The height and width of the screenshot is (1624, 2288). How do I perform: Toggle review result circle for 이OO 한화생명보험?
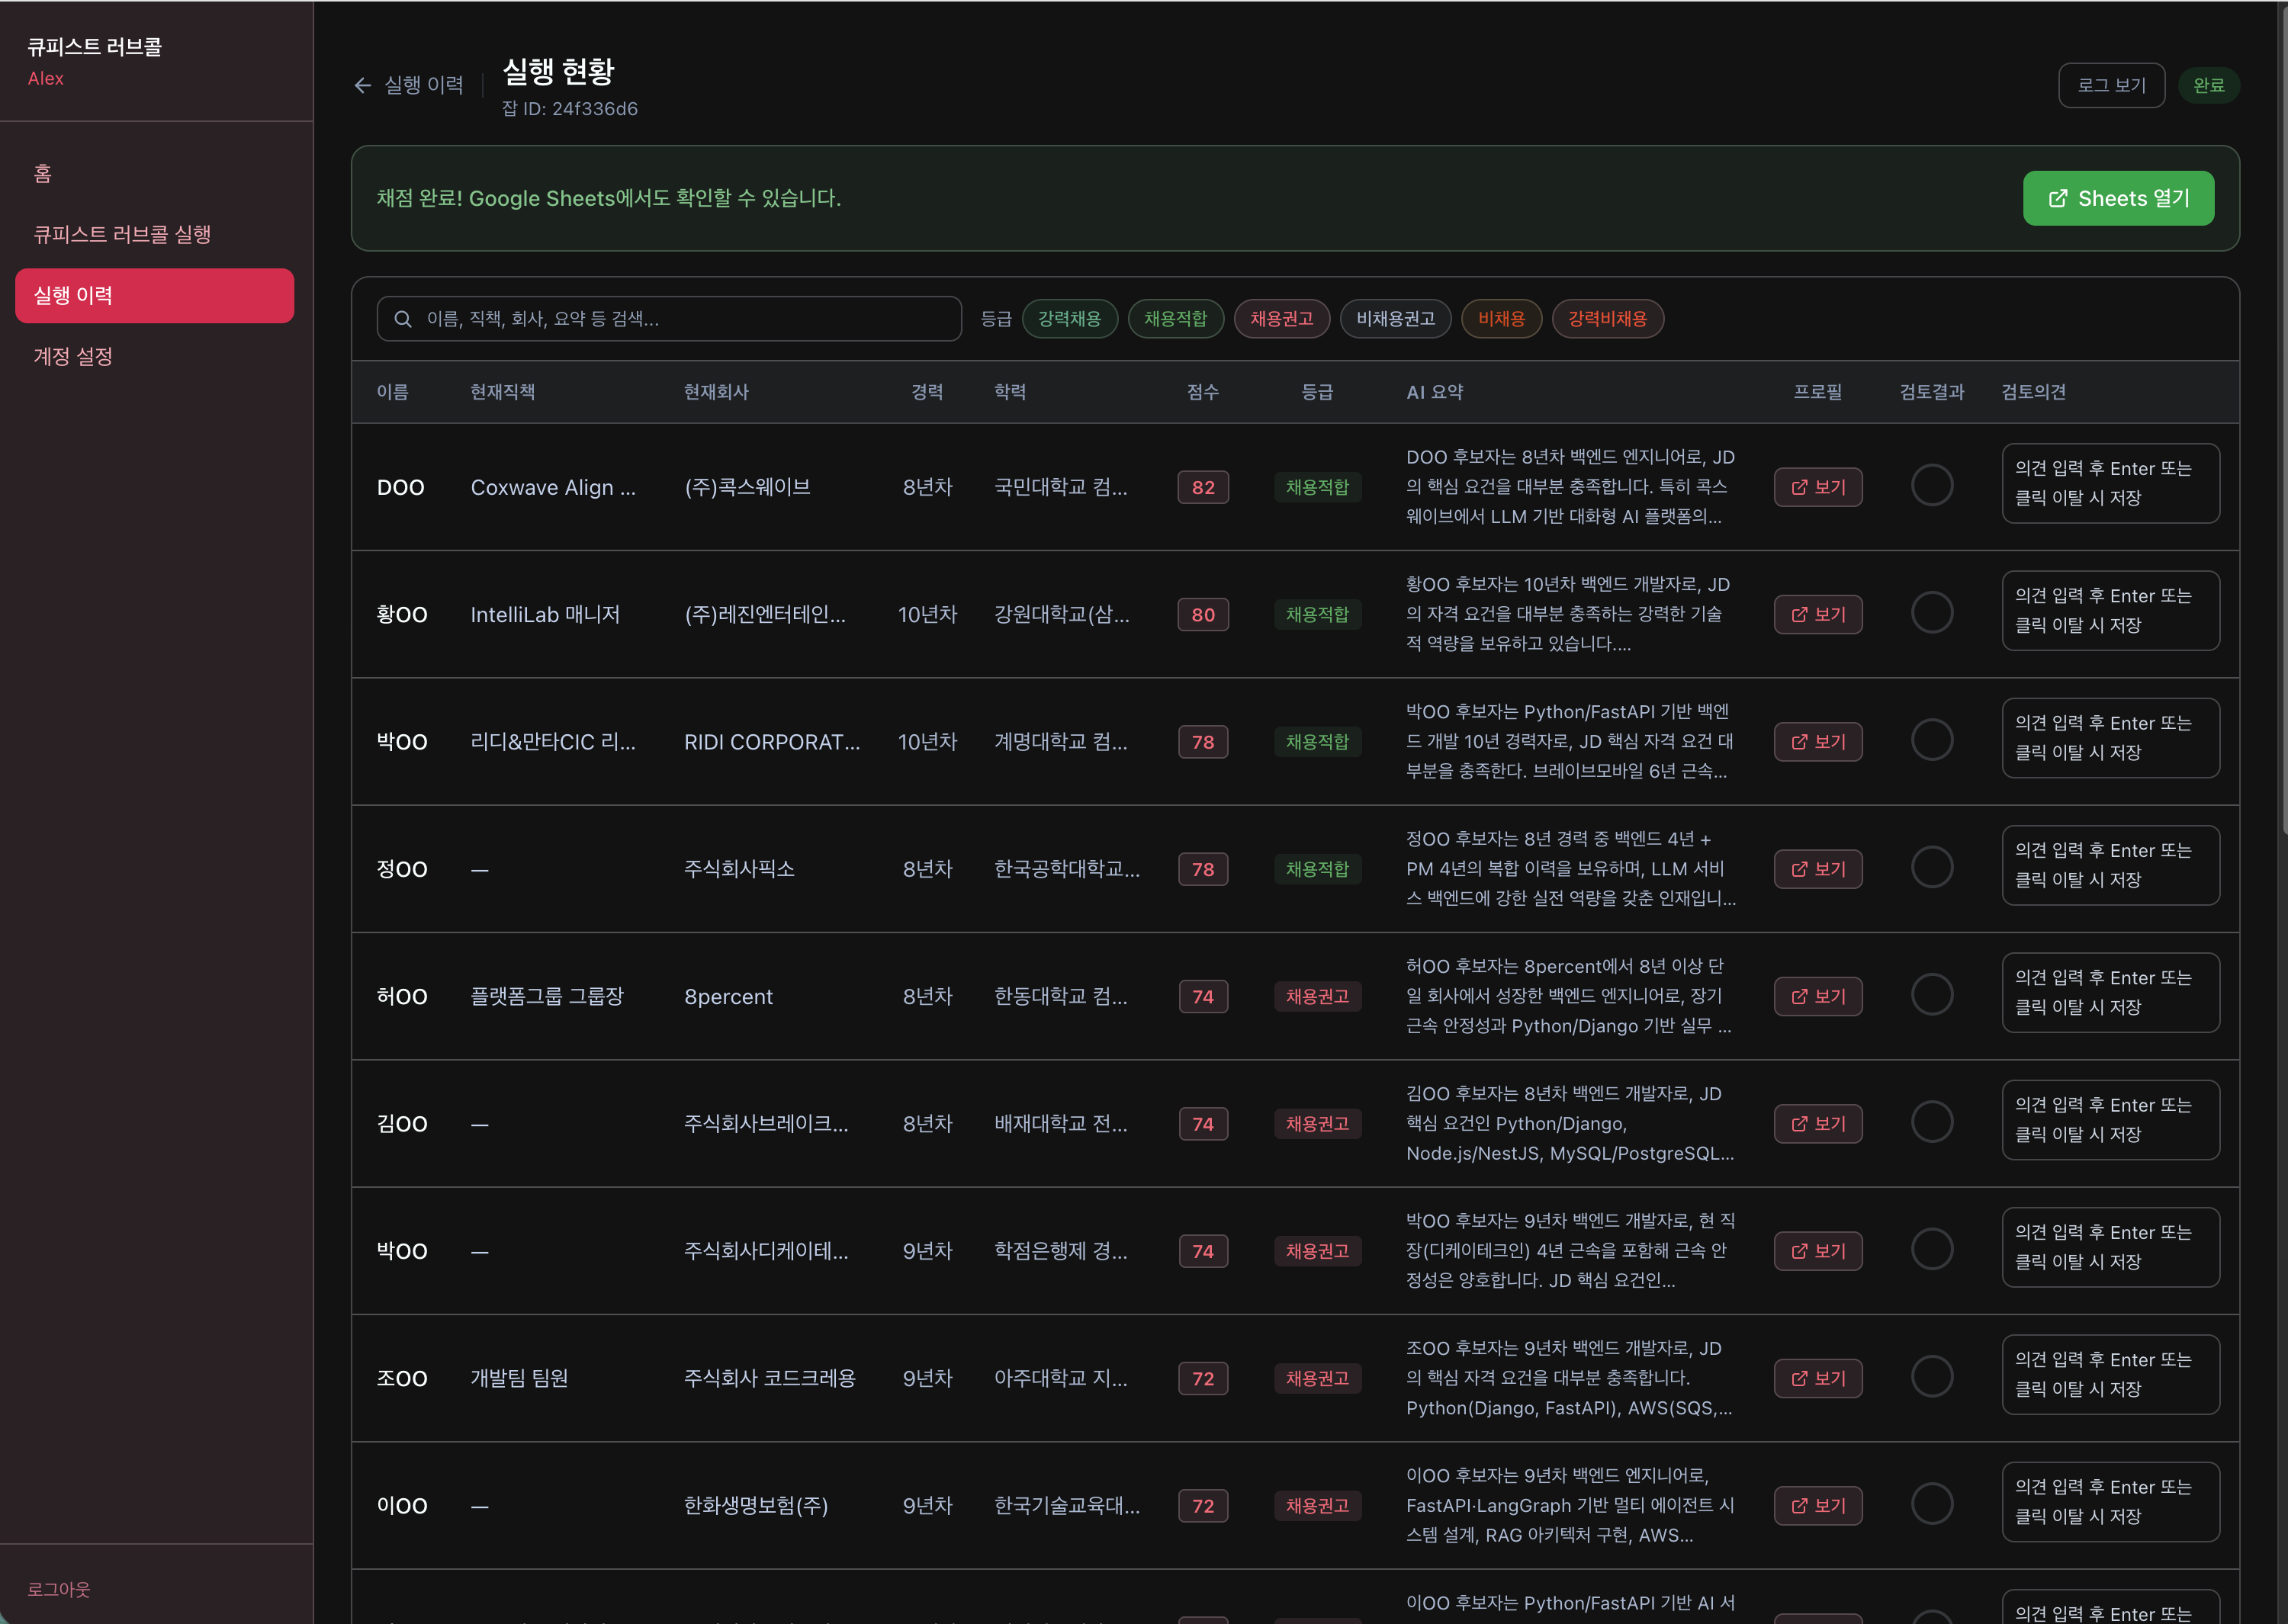tap(1931, 1504)
